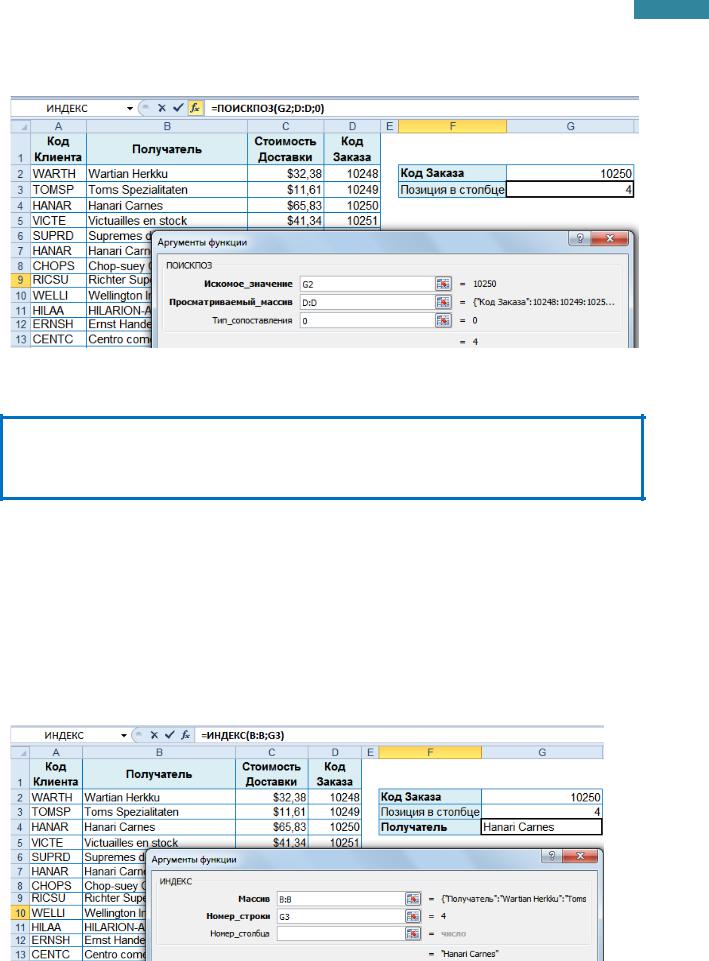
Task: Click the cancel X beside the =ПОИСКПОЗ(G2;D:D;0) formula
Action: click(x=161, y=108)
